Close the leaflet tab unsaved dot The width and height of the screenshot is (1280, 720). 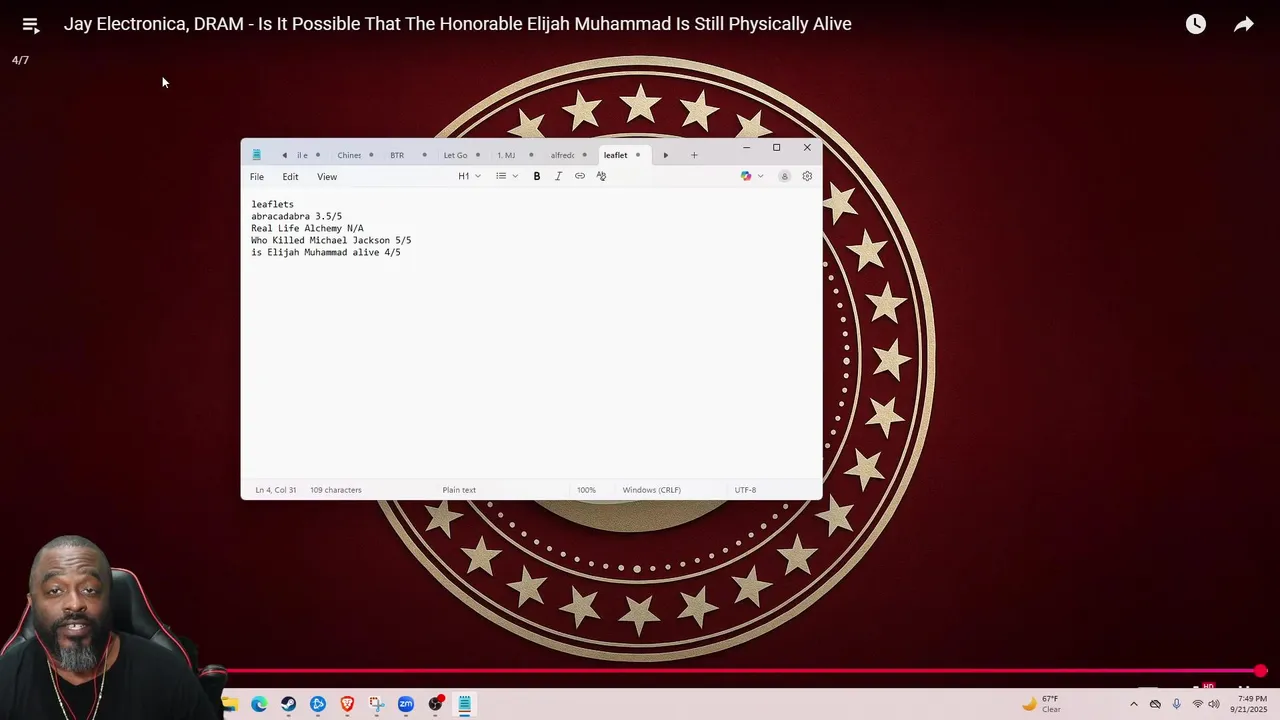coord(638,155)
